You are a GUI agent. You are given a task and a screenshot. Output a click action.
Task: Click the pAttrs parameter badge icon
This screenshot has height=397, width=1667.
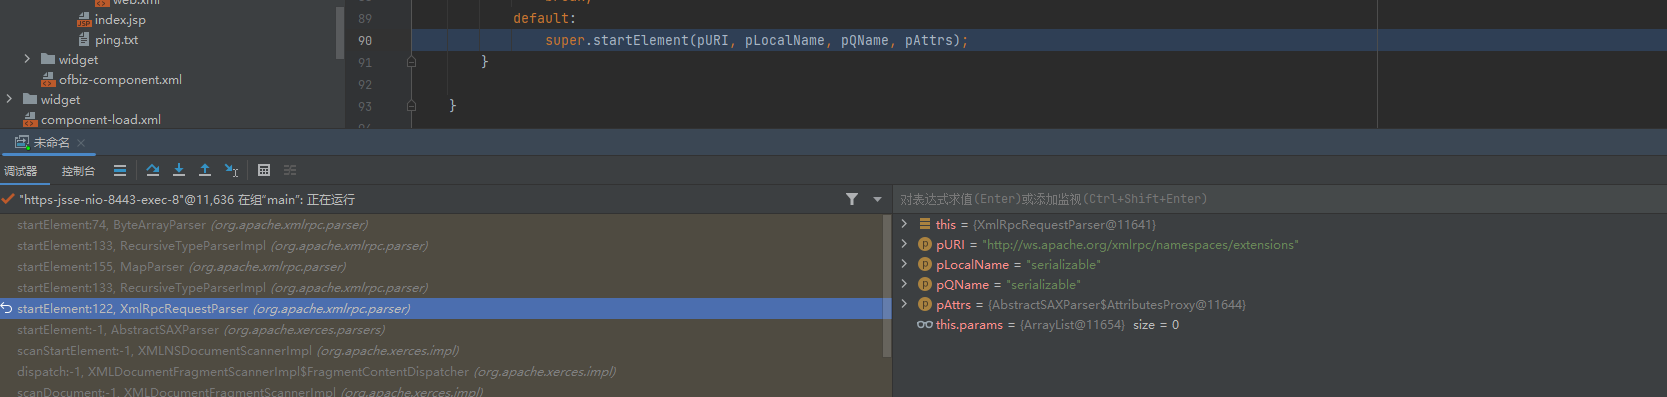coord(925,304)
